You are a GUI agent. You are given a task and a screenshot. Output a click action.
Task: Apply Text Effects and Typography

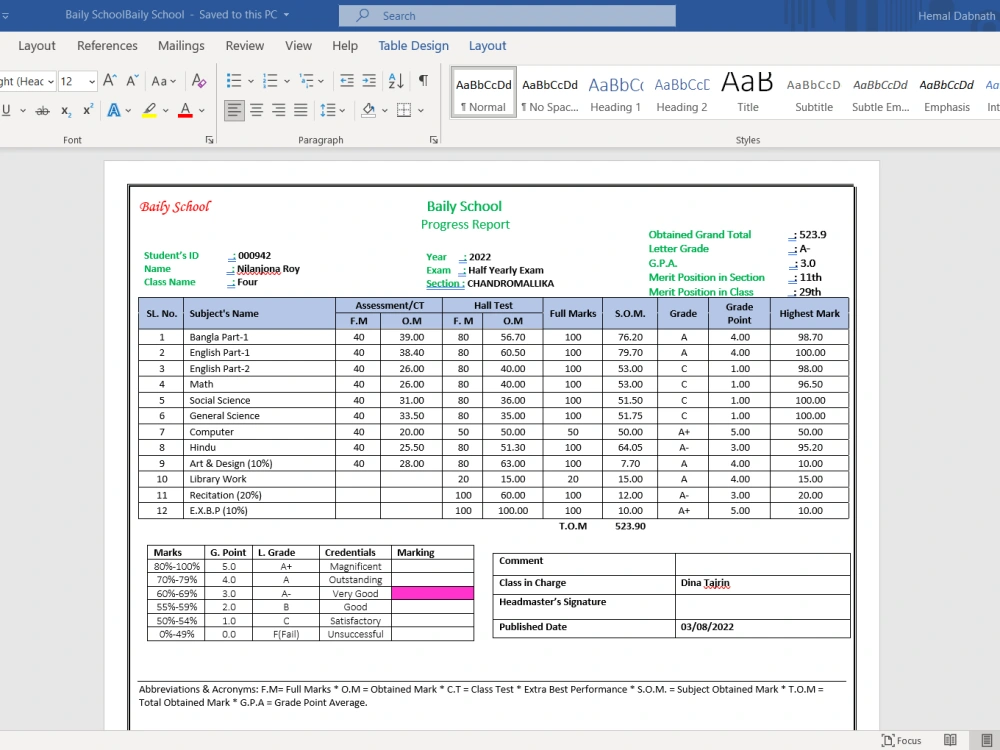pos(114,110)
